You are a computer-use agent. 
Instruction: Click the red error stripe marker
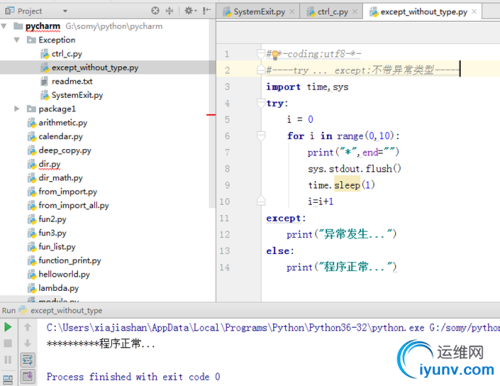(x=211, y=115)
